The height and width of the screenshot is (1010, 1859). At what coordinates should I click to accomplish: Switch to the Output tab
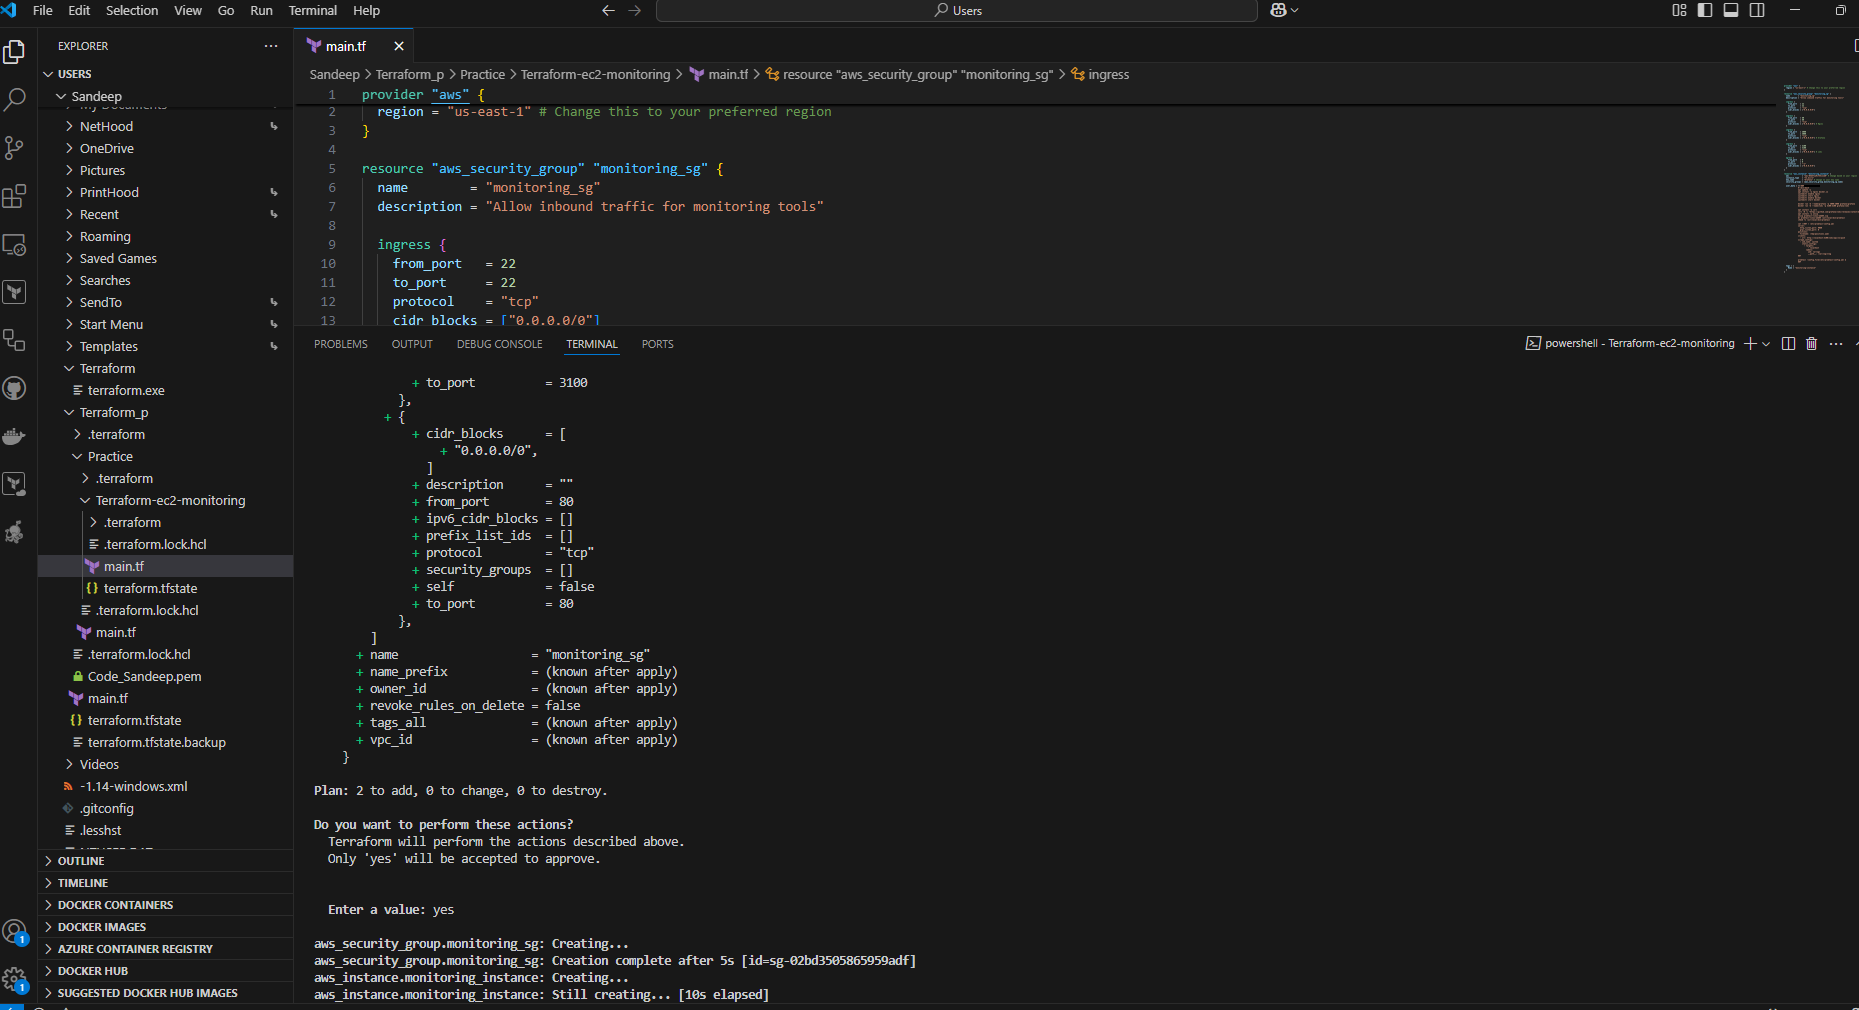coord(412,344)
